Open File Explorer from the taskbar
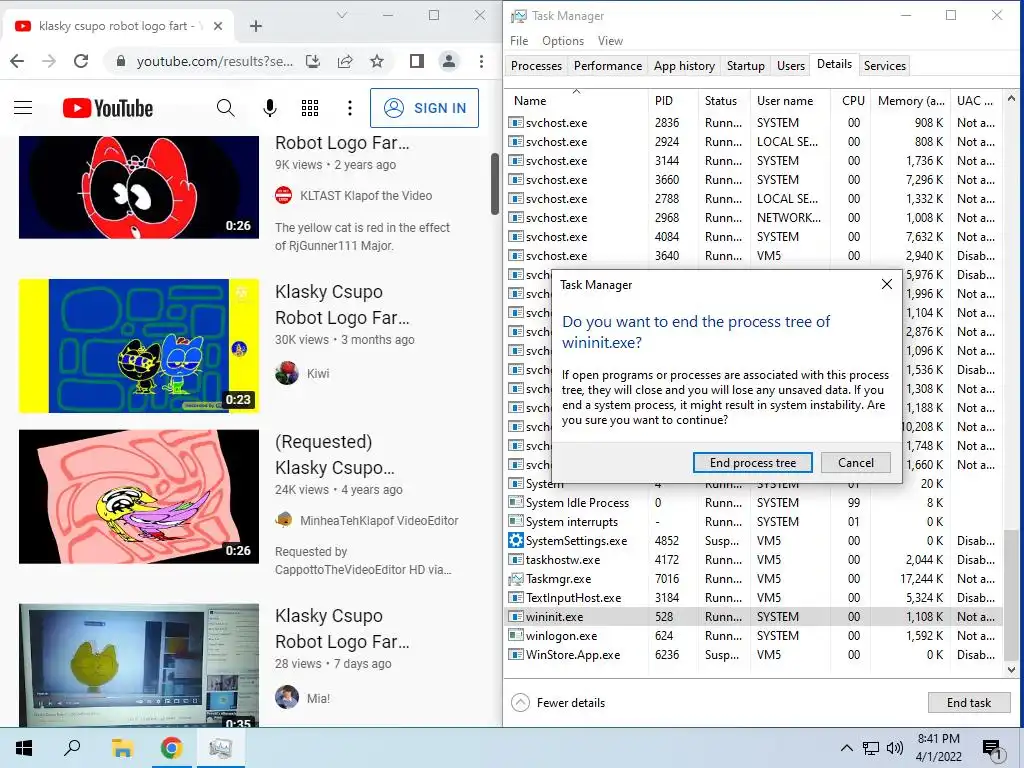Screen dimensions: 1024x768 122,748
